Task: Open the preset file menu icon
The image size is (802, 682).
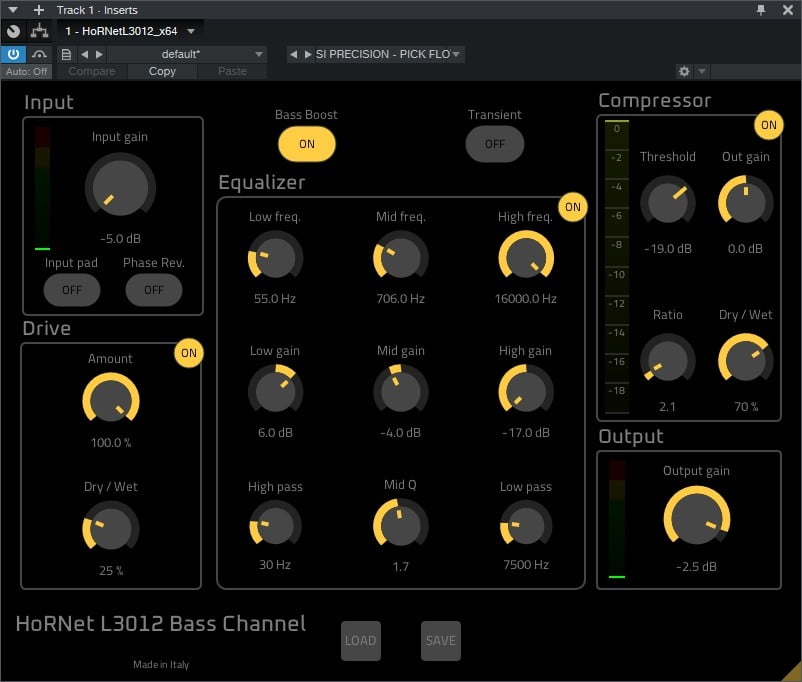Action: point(66,54)
